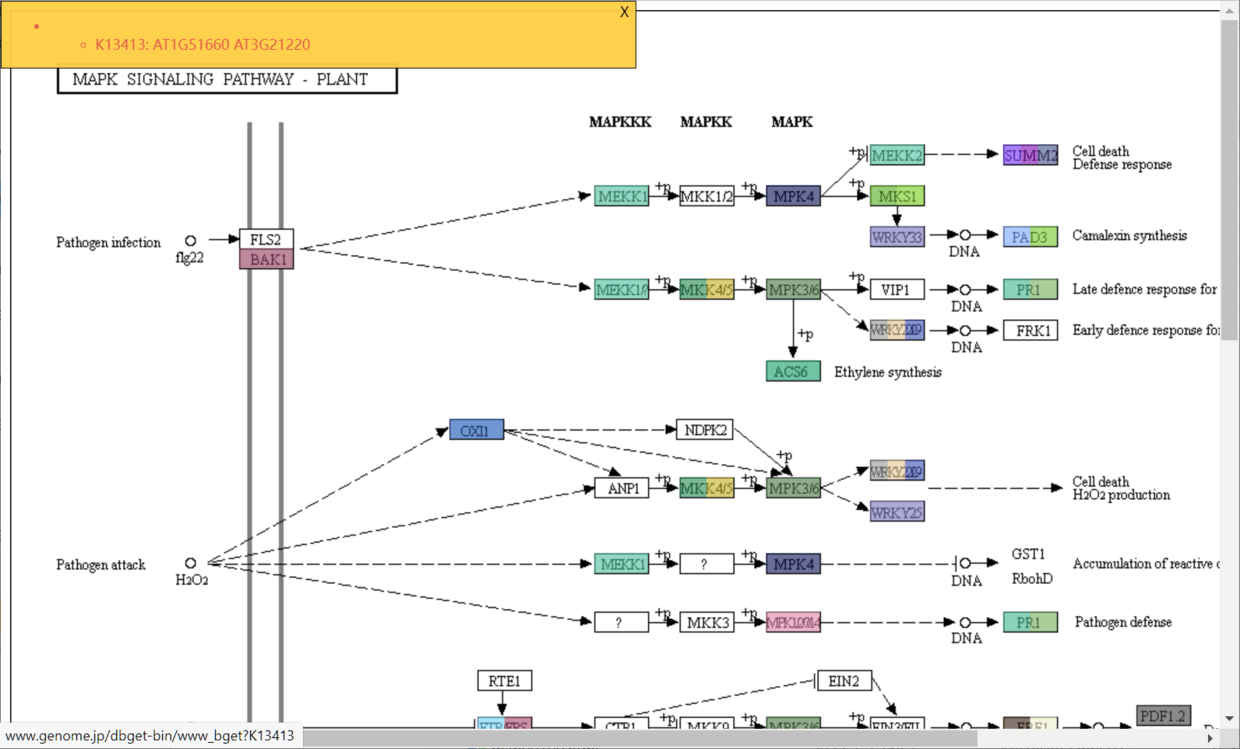
Task: Click the "H2O2 production" label
Action: click(1121, 495)
